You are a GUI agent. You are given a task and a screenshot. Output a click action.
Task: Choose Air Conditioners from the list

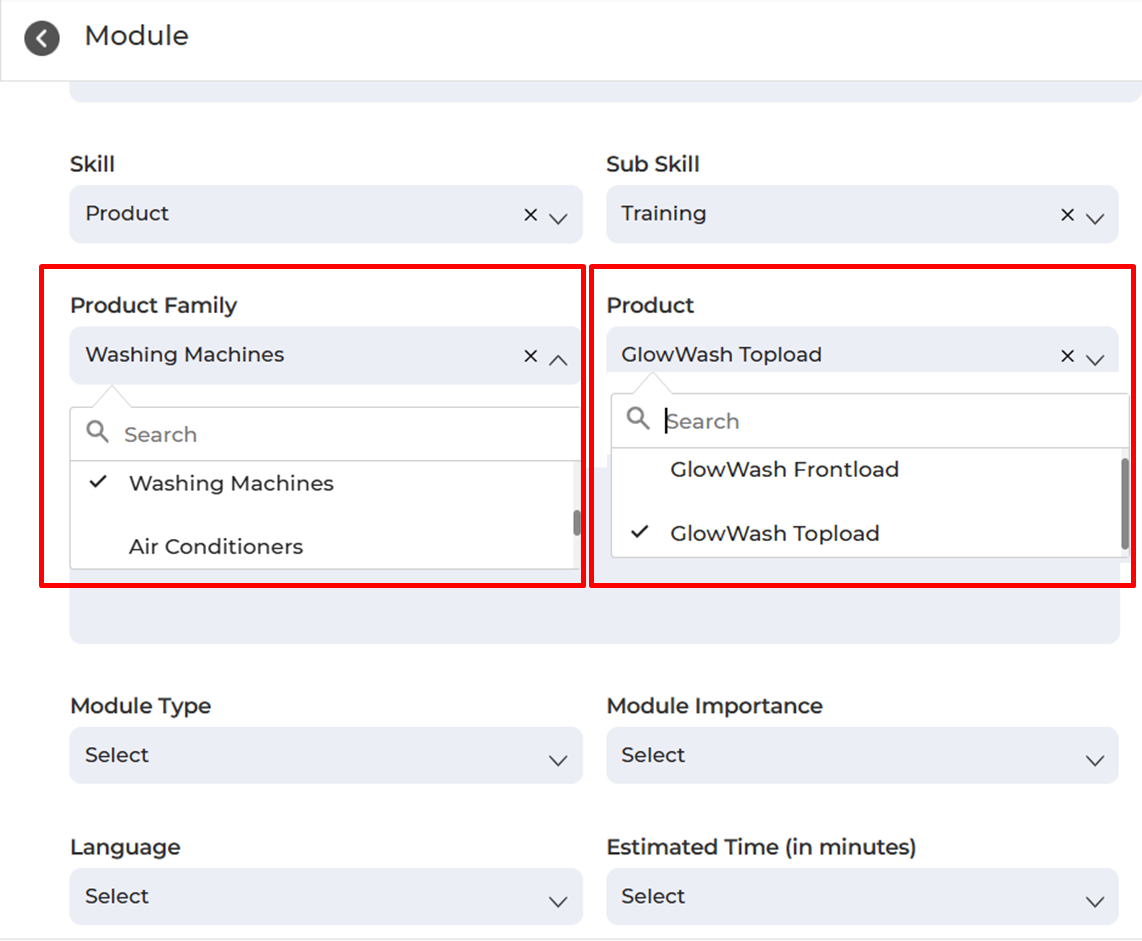click(216, 547)
